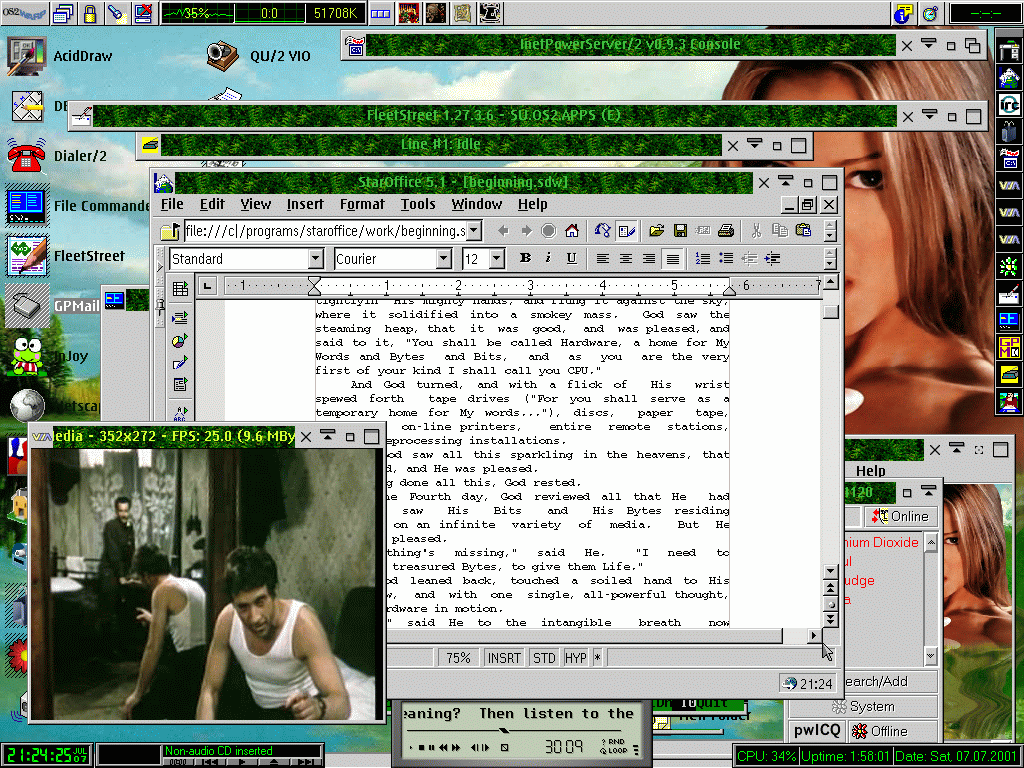This screenshot has width=1024, height=768.
Task: Toggle HYP hyperlink mode in status bar
Action: pos(575,658)
